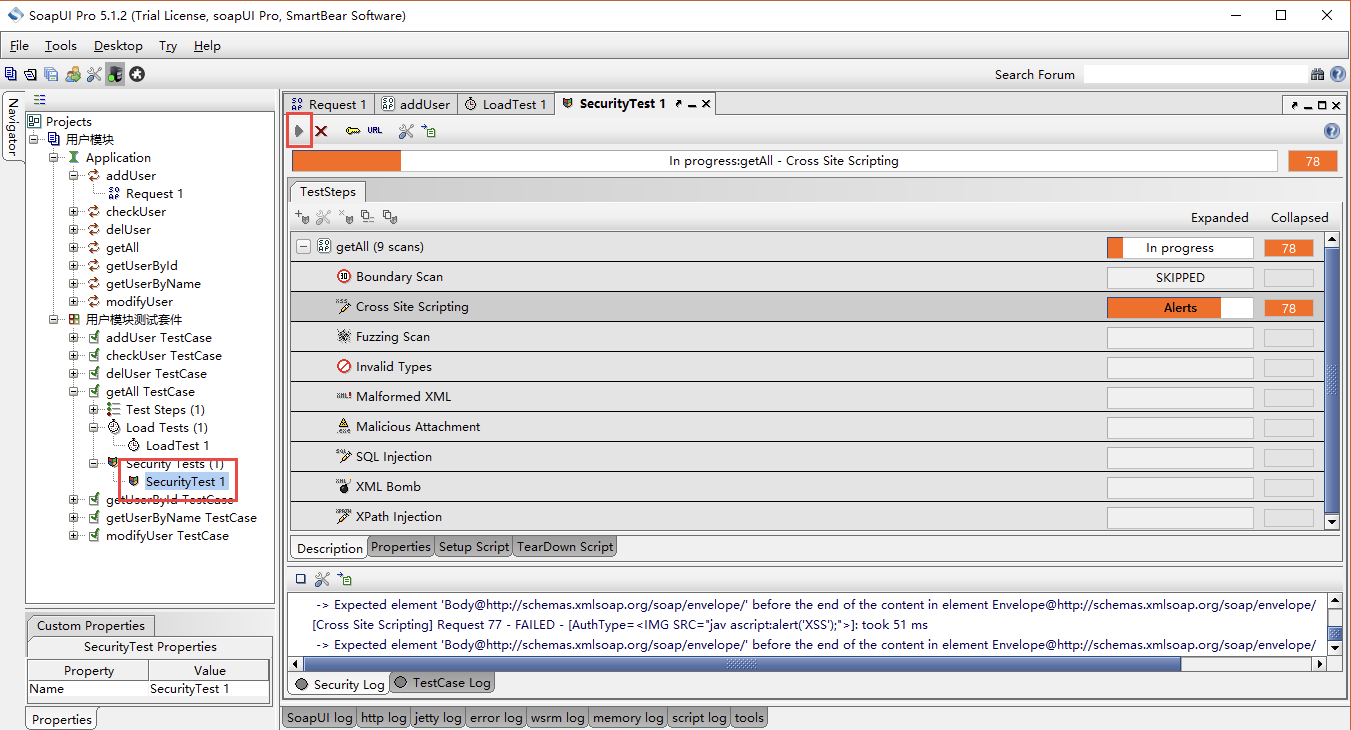Click the clone scans icon under TestSteps
This screenshot has width=1351, height=730.
[x=390, y=216]
